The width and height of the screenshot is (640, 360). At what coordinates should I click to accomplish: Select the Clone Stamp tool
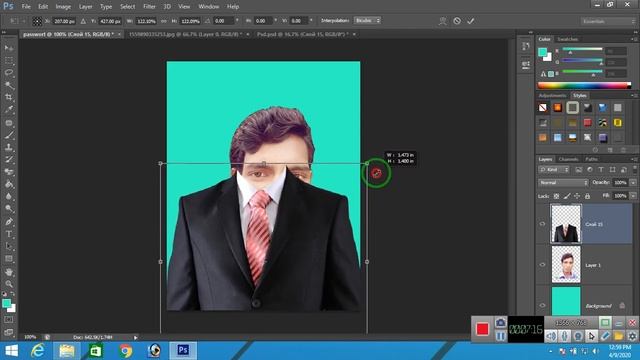(9, 147)
